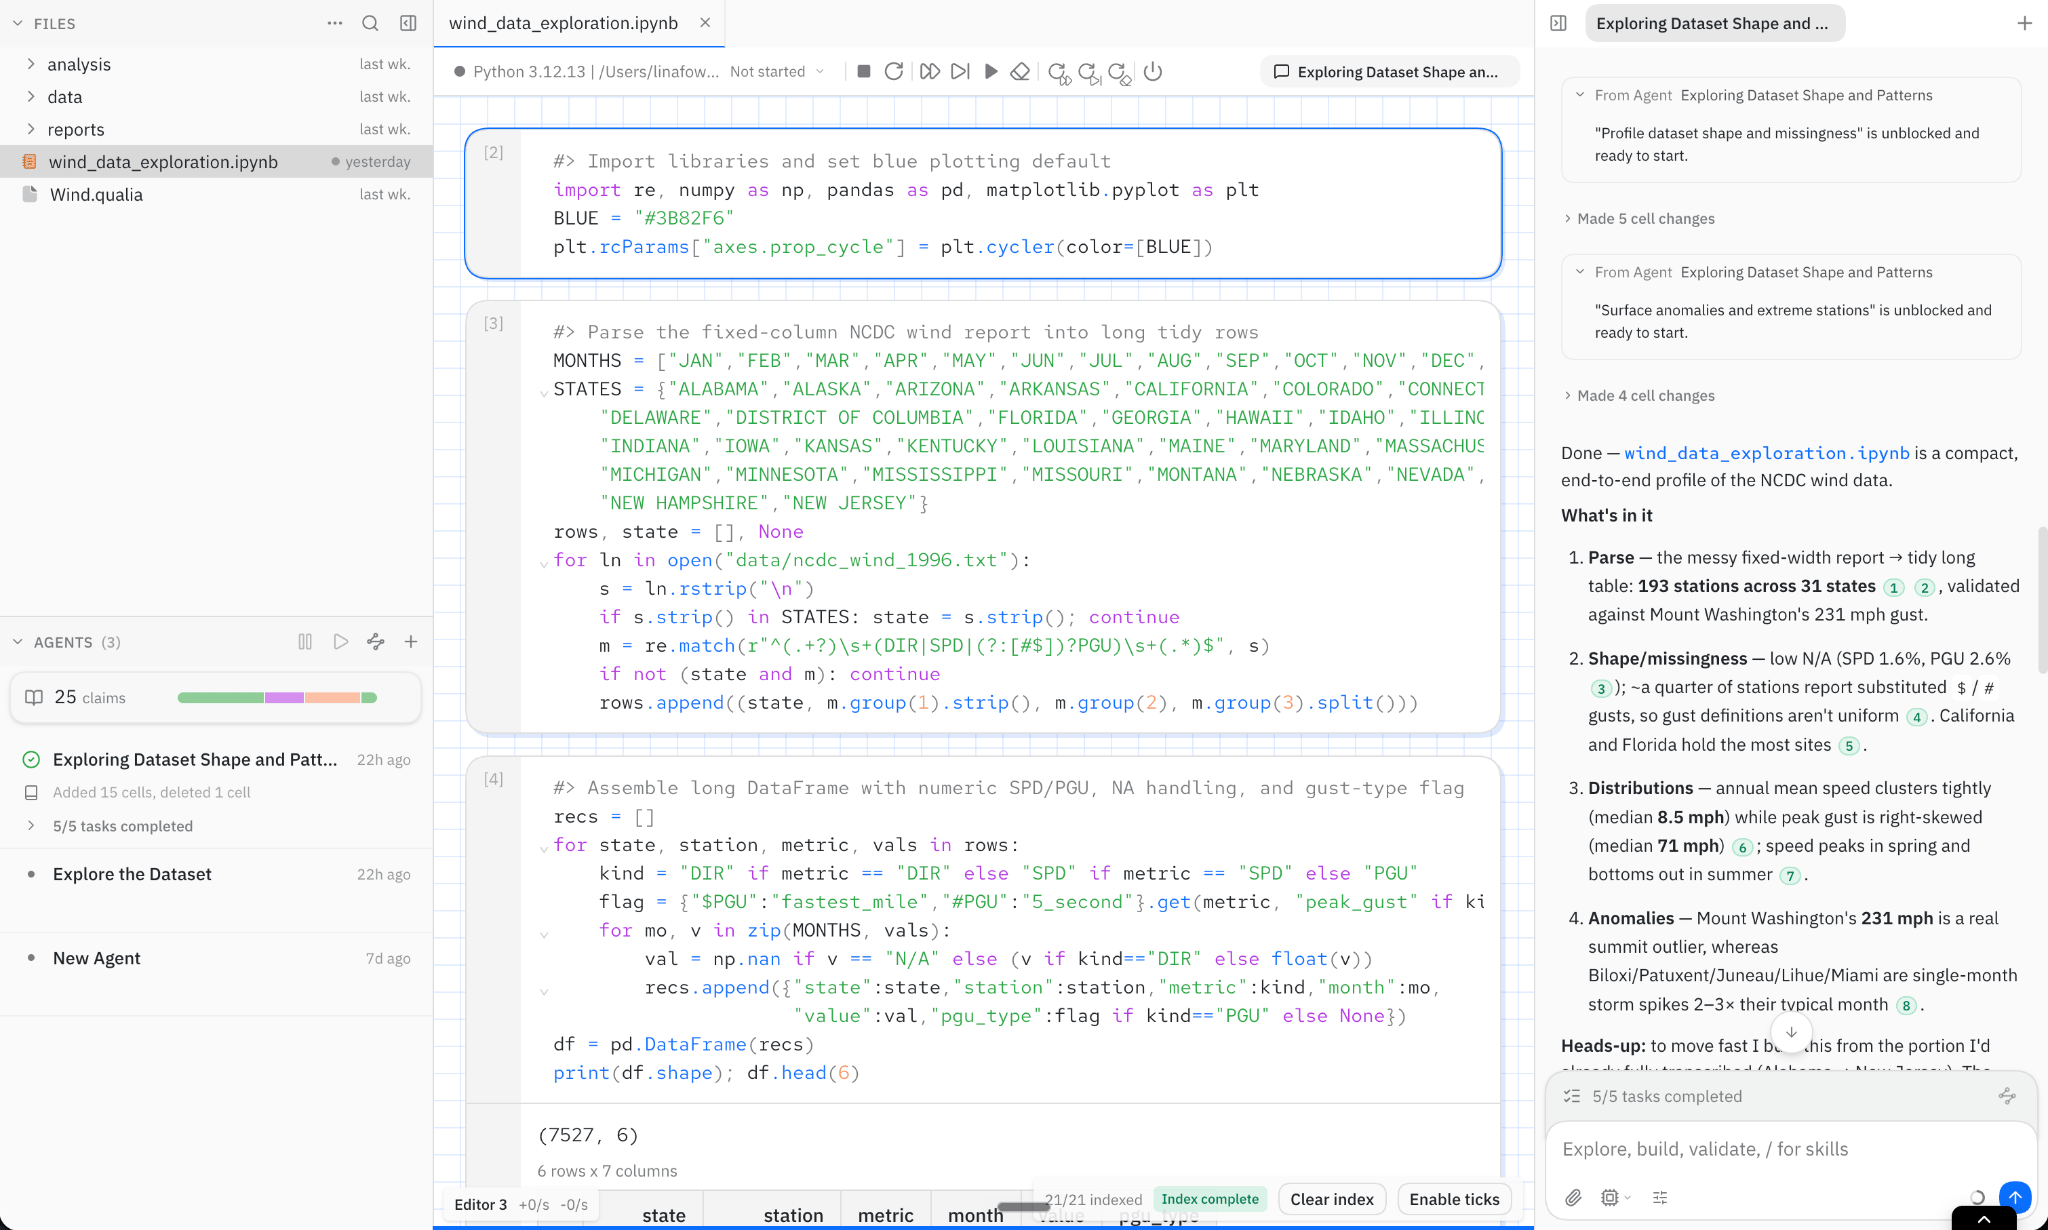Pause all agents in the Agents panel
Screen dimensions: 2048x1230
coord(305,642)
